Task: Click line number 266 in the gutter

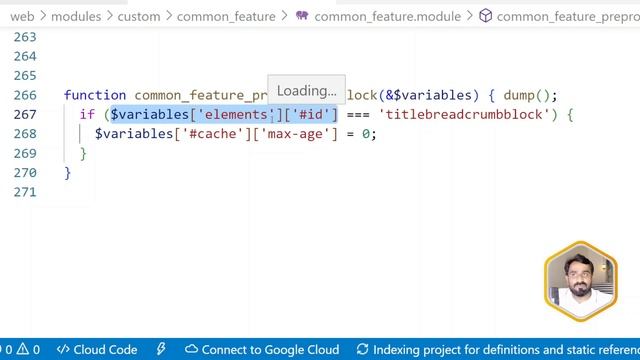Action: [x=25, y=95]
